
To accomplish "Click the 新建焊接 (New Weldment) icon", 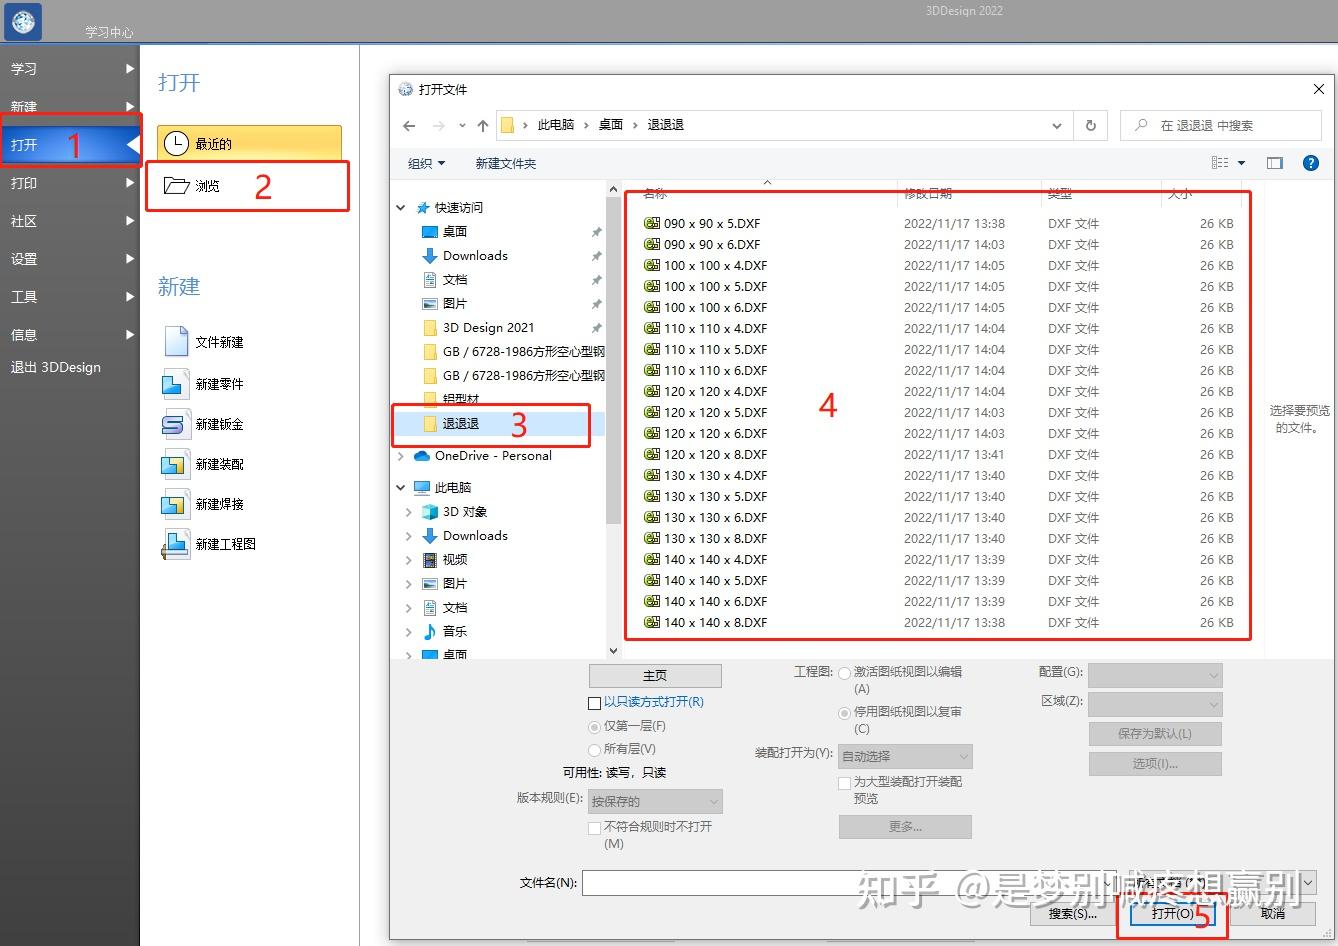I will (175, 503).
